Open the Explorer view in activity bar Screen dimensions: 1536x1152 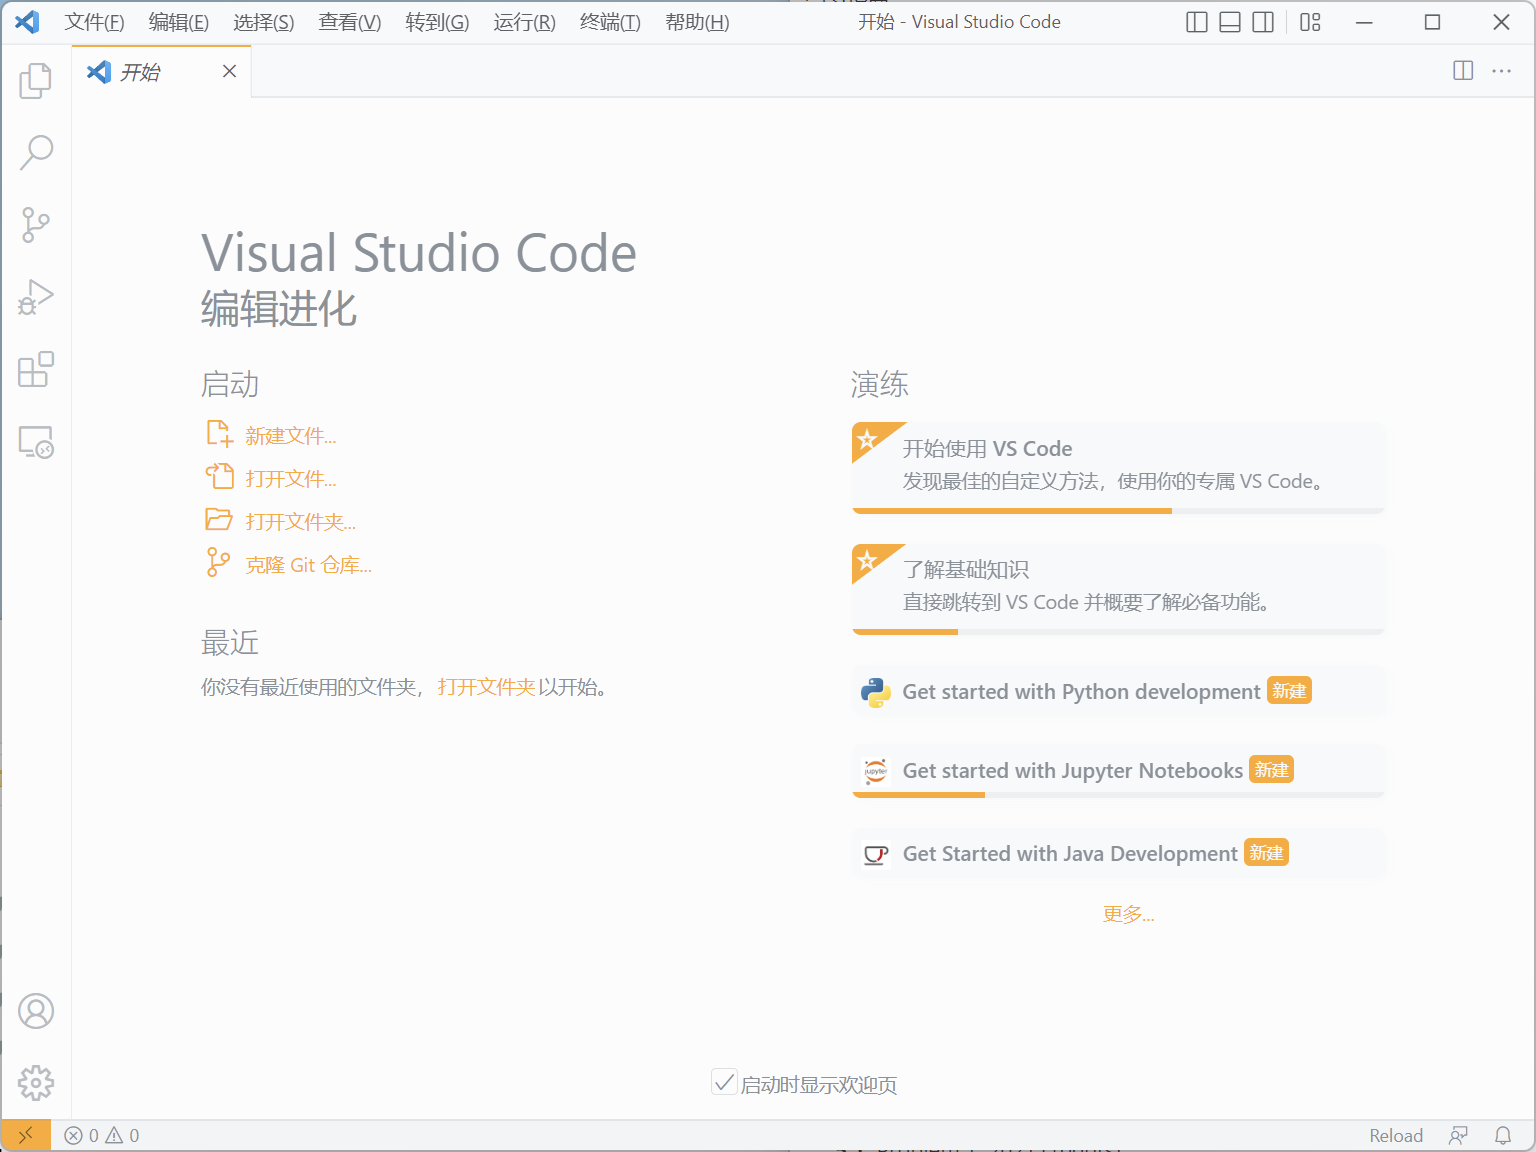pyautogui.click(x=36, y=80)
